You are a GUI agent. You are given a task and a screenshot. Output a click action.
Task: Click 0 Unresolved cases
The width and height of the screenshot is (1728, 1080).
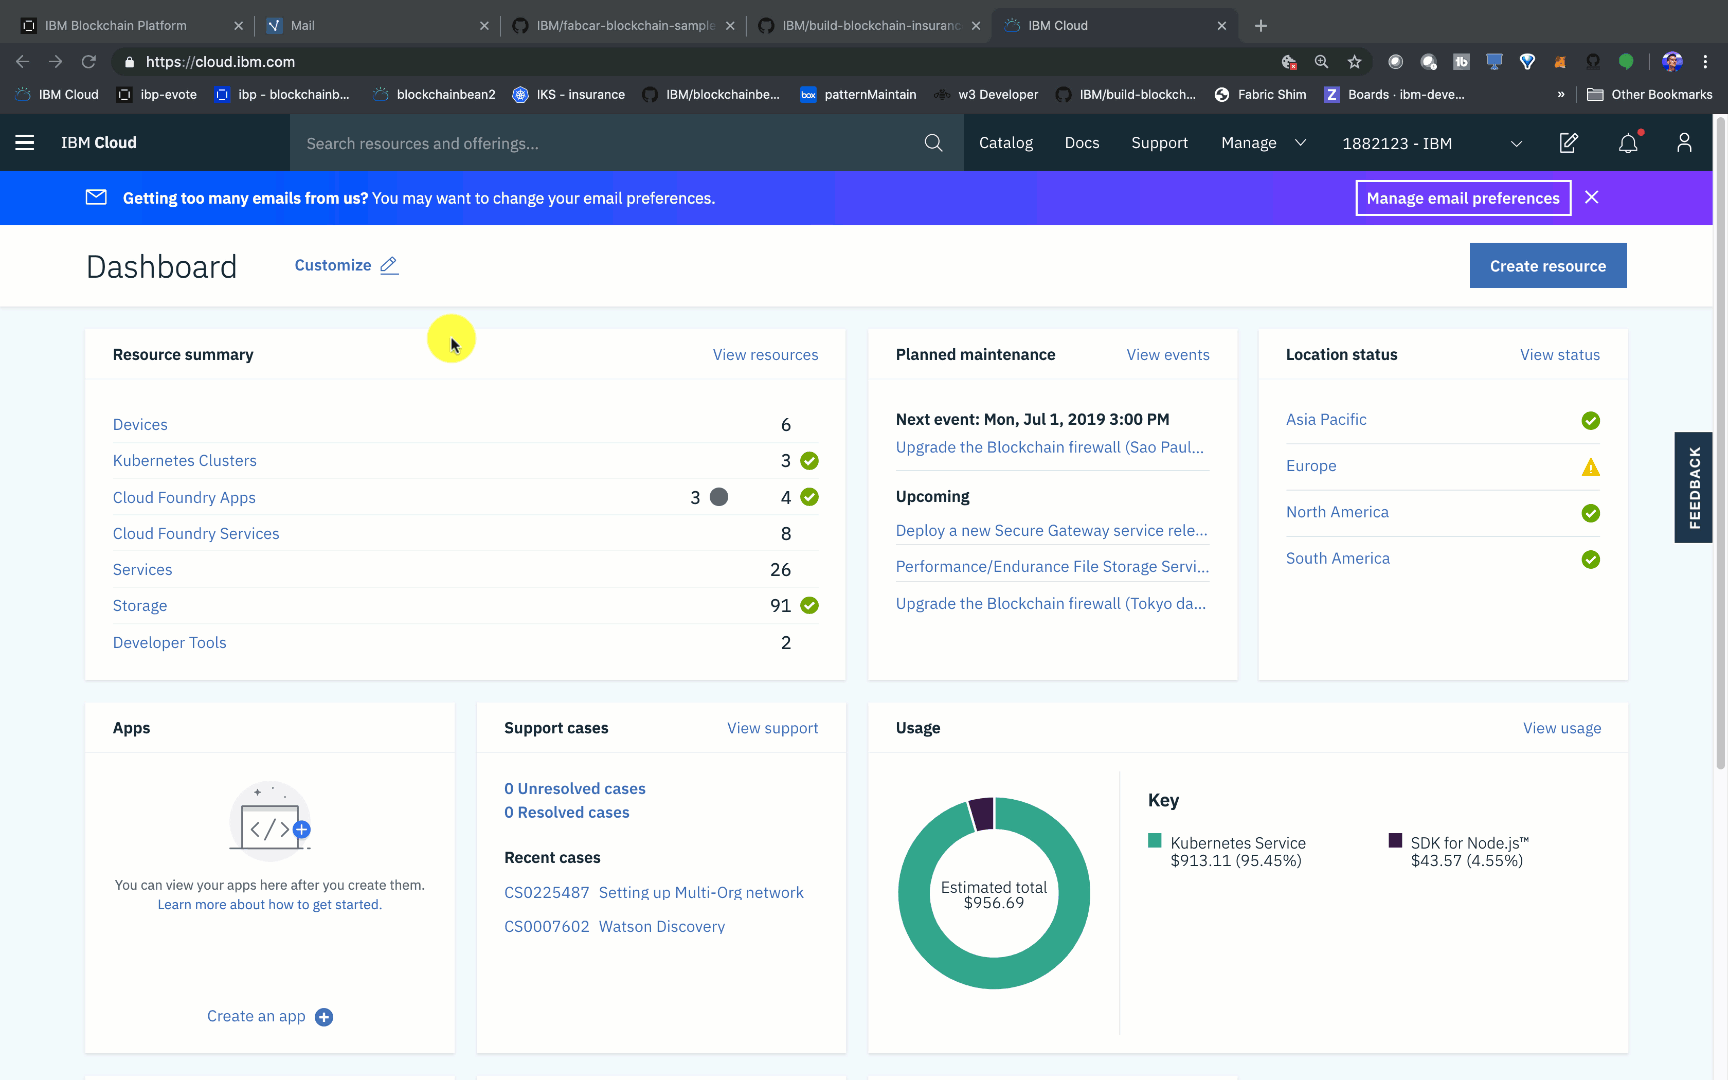coord(575,789)
